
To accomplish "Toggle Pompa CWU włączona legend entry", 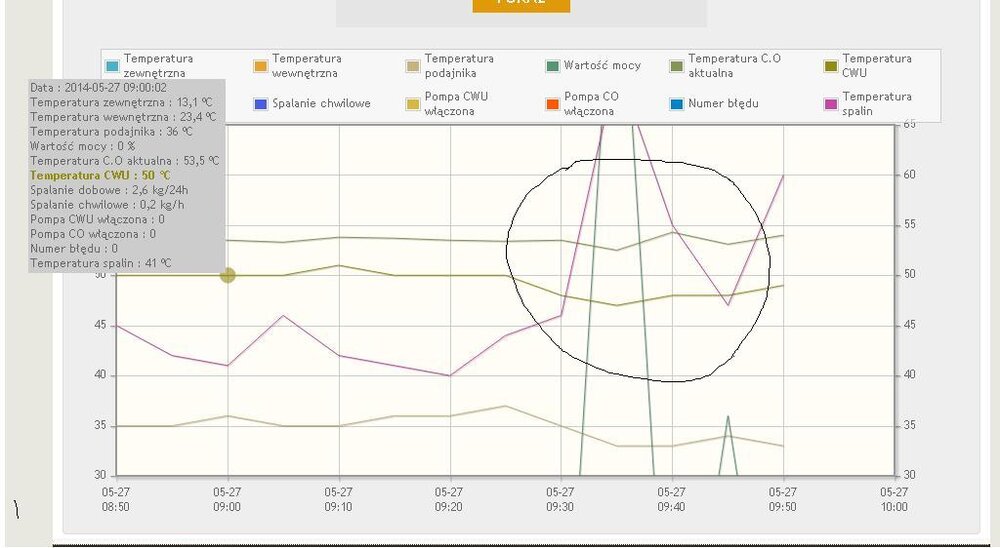I will coord(412,104).
